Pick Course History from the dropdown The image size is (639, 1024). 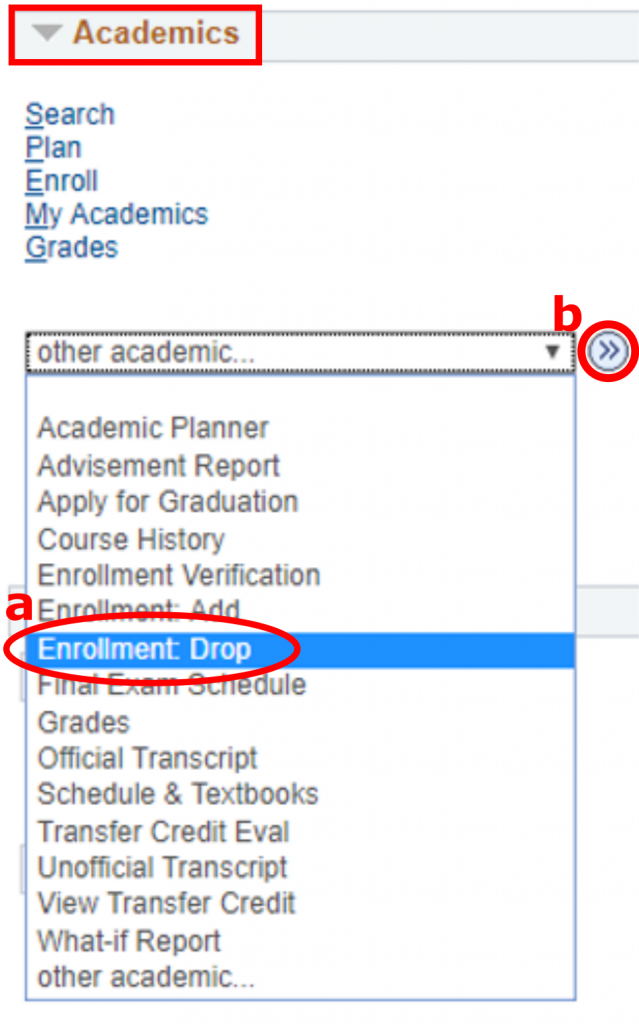click(x=130, y=539)
